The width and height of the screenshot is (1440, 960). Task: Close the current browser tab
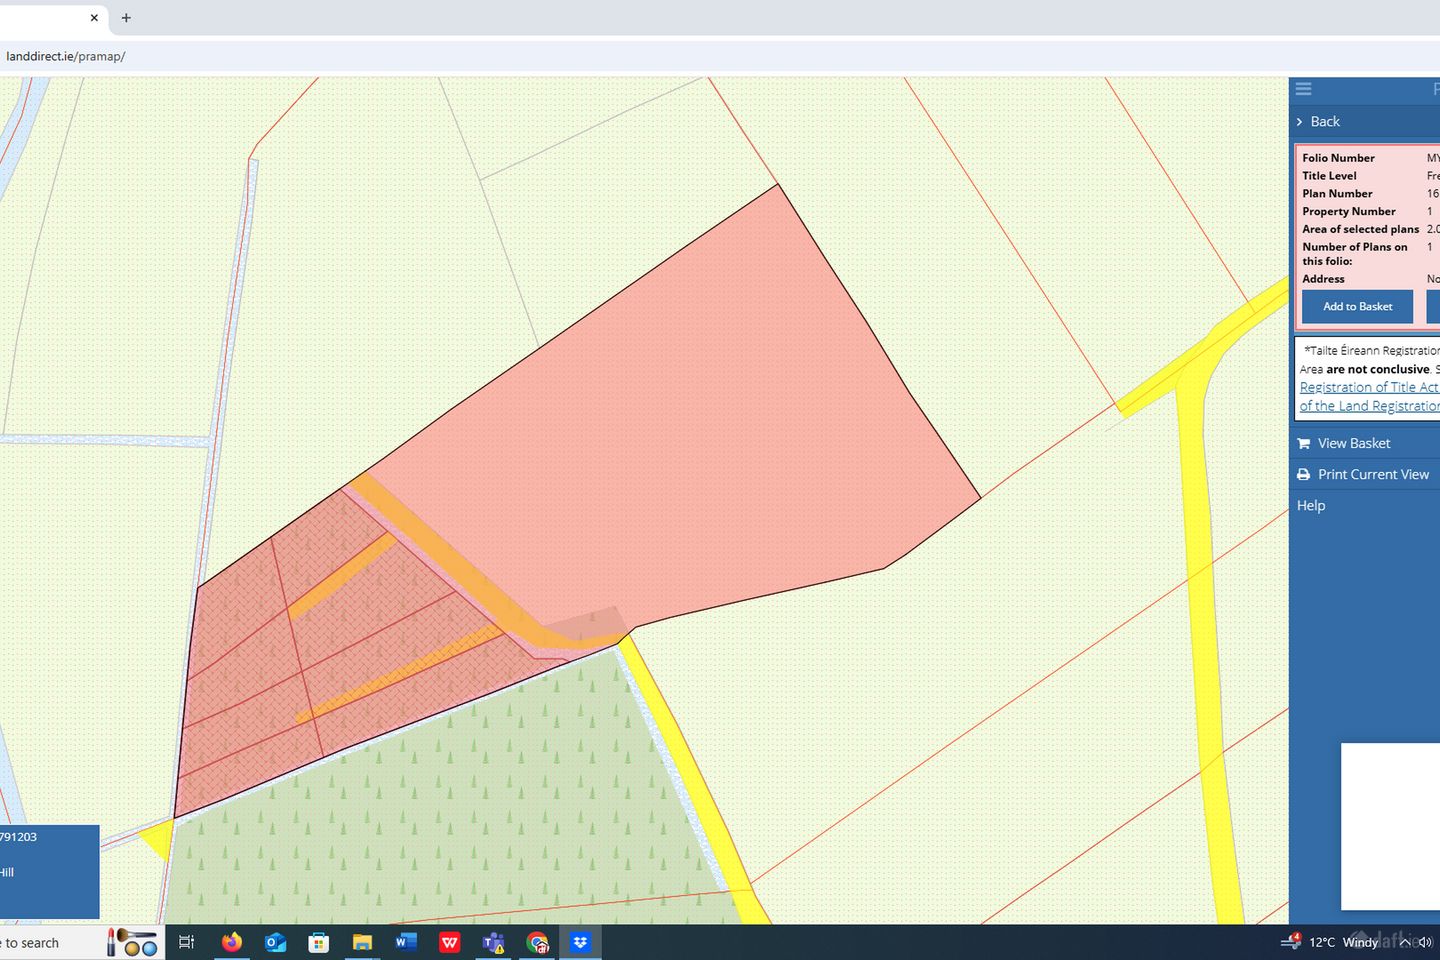click(x=95, y=18)
